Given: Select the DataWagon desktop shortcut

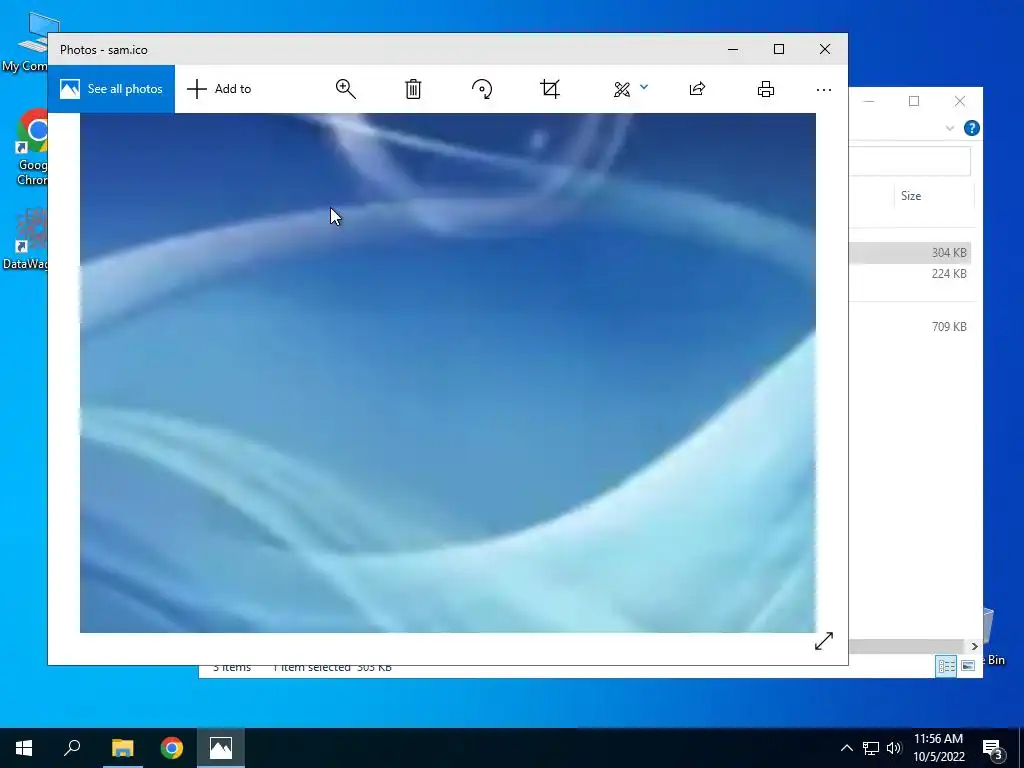Looking at the screenshot, I should 25,238.
